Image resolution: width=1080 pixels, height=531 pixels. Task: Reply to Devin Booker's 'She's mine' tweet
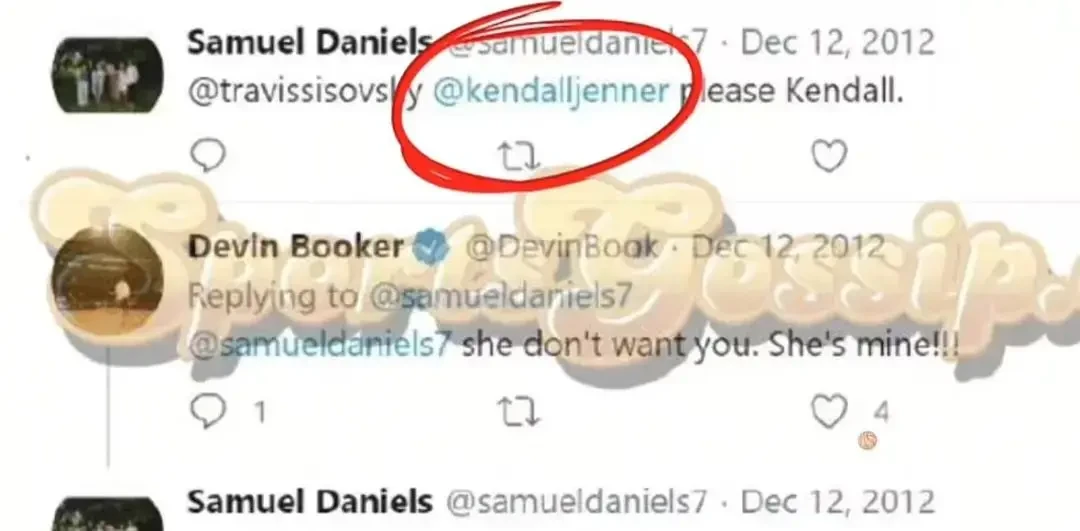click(207, 412)
